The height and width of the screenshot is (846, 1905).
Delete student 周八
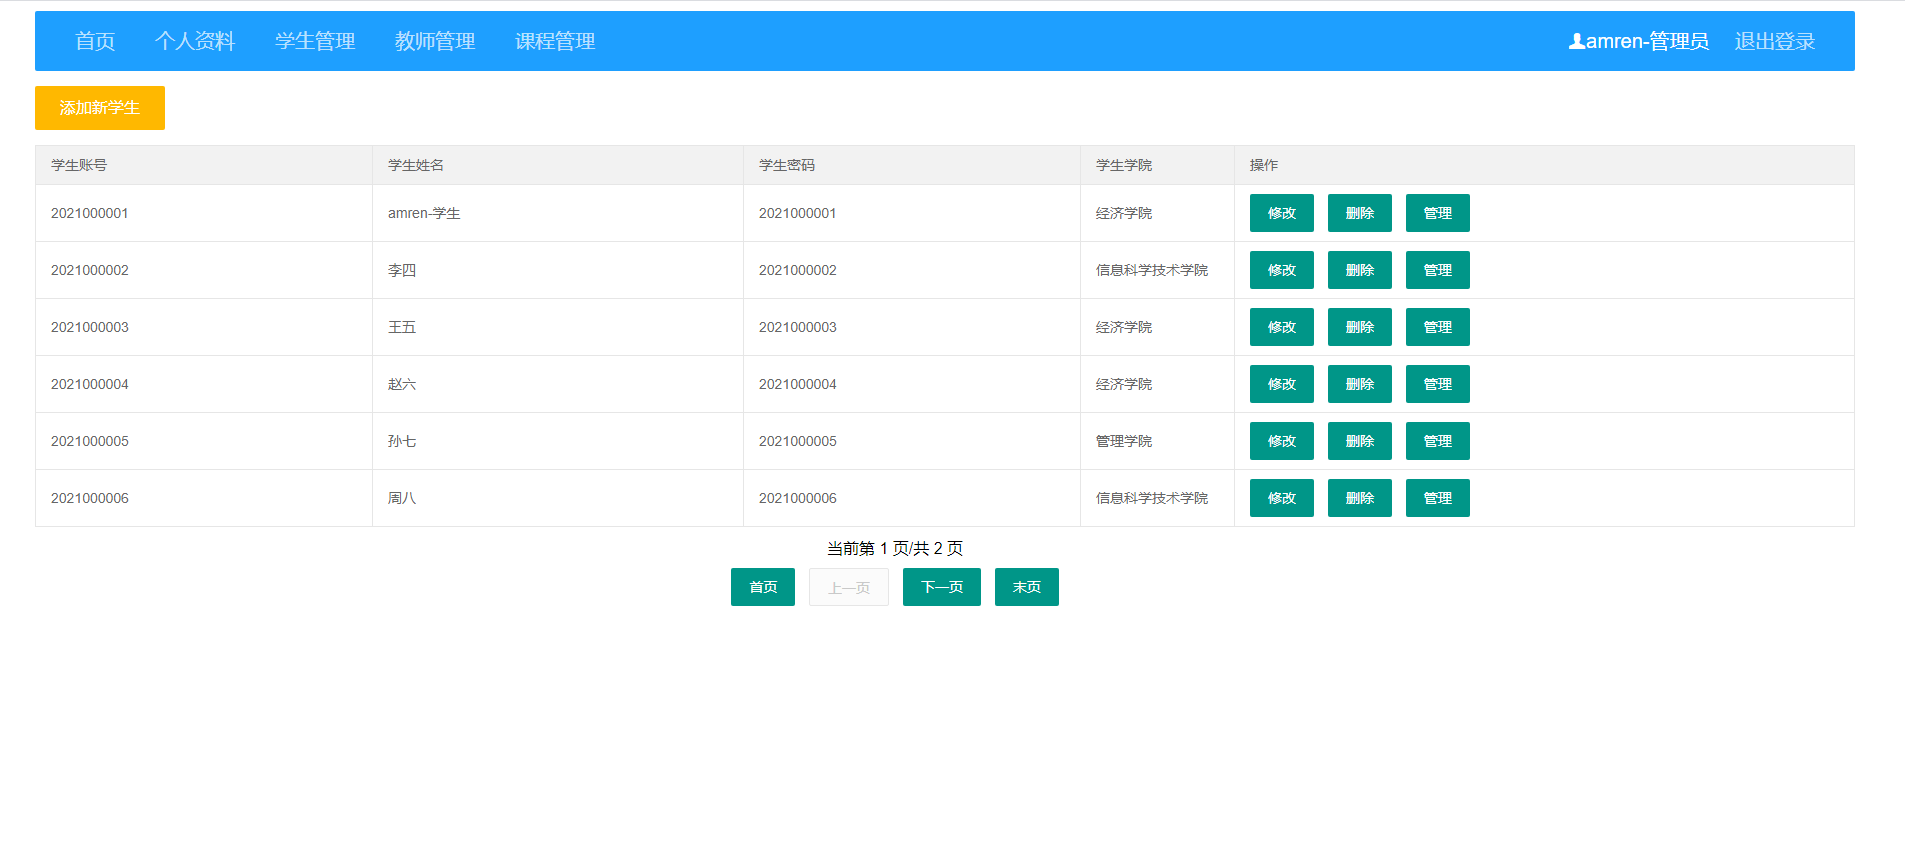tap(1360, 498)
